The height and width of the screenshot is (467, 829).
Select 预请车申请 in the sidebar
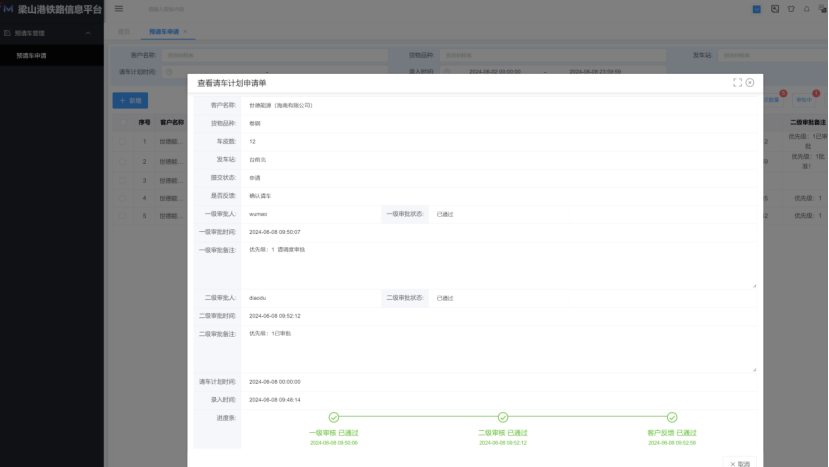tap(31, 55)
